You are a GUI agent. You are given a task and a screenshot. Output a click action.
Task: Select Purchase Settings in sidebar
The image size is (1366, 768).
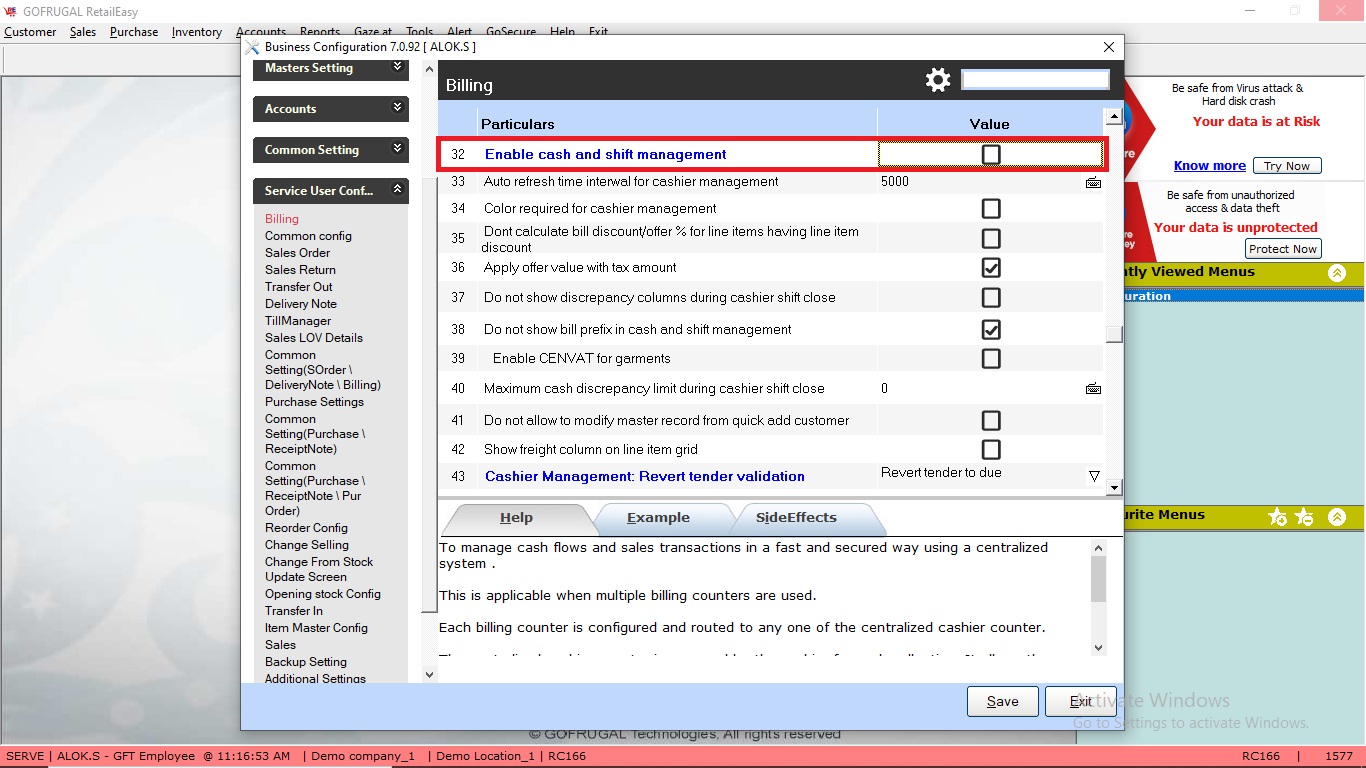tap(314, 402)
